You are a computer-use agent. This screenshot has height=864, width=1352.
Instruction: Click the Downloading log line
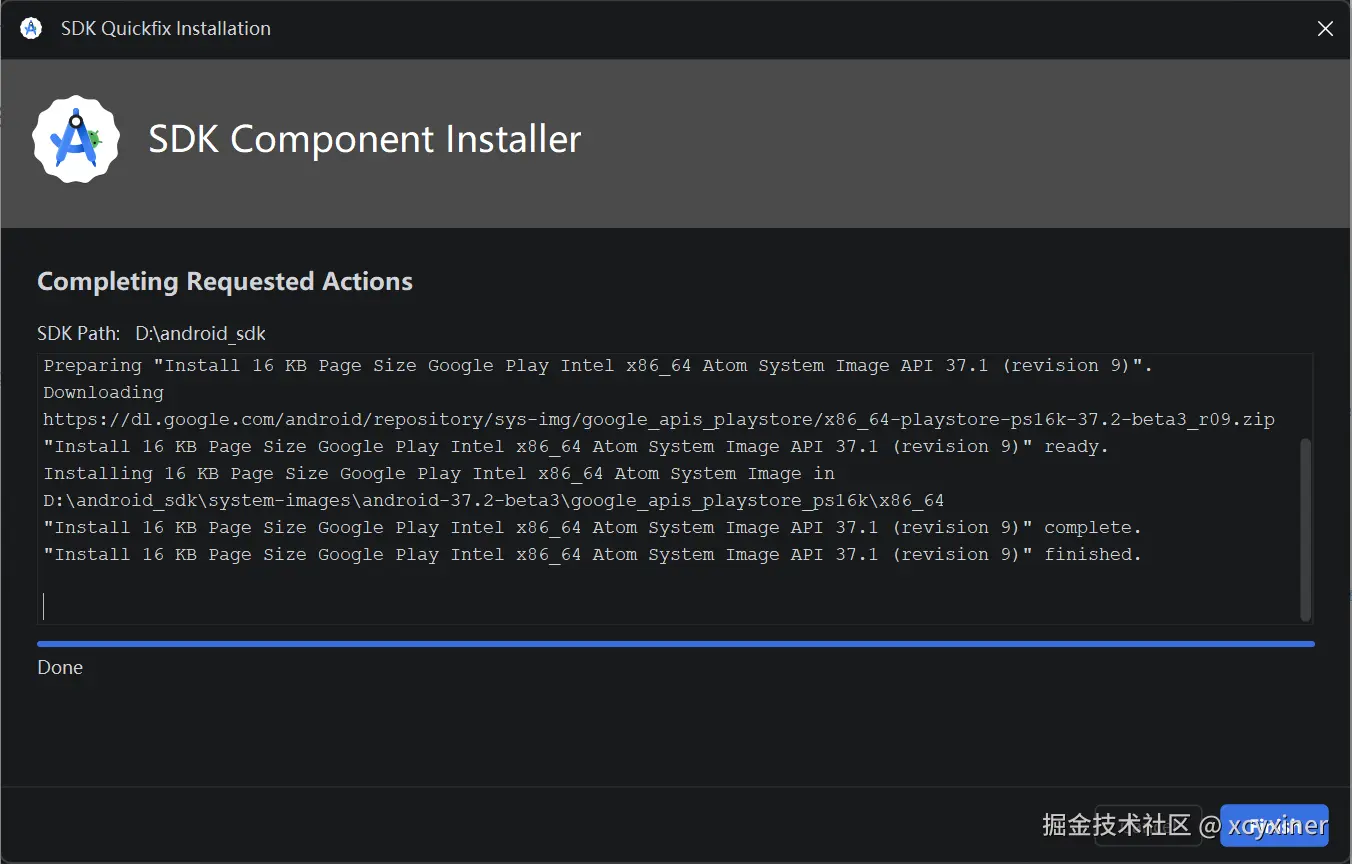[x=103, y=393]
